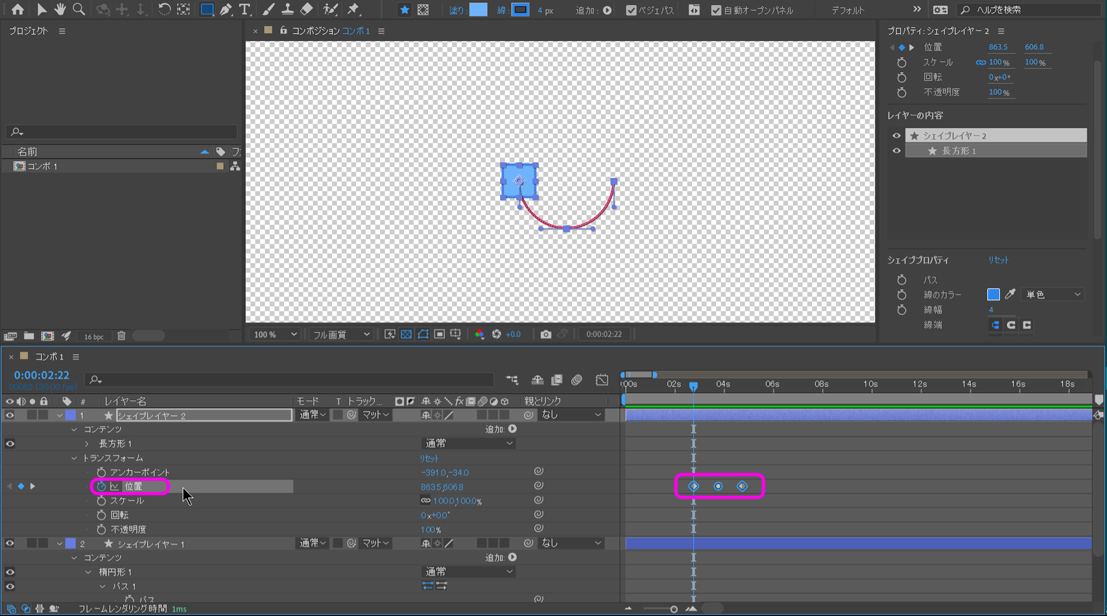Click リセット in the shape properties section
1107x616 pixels.
998,260
